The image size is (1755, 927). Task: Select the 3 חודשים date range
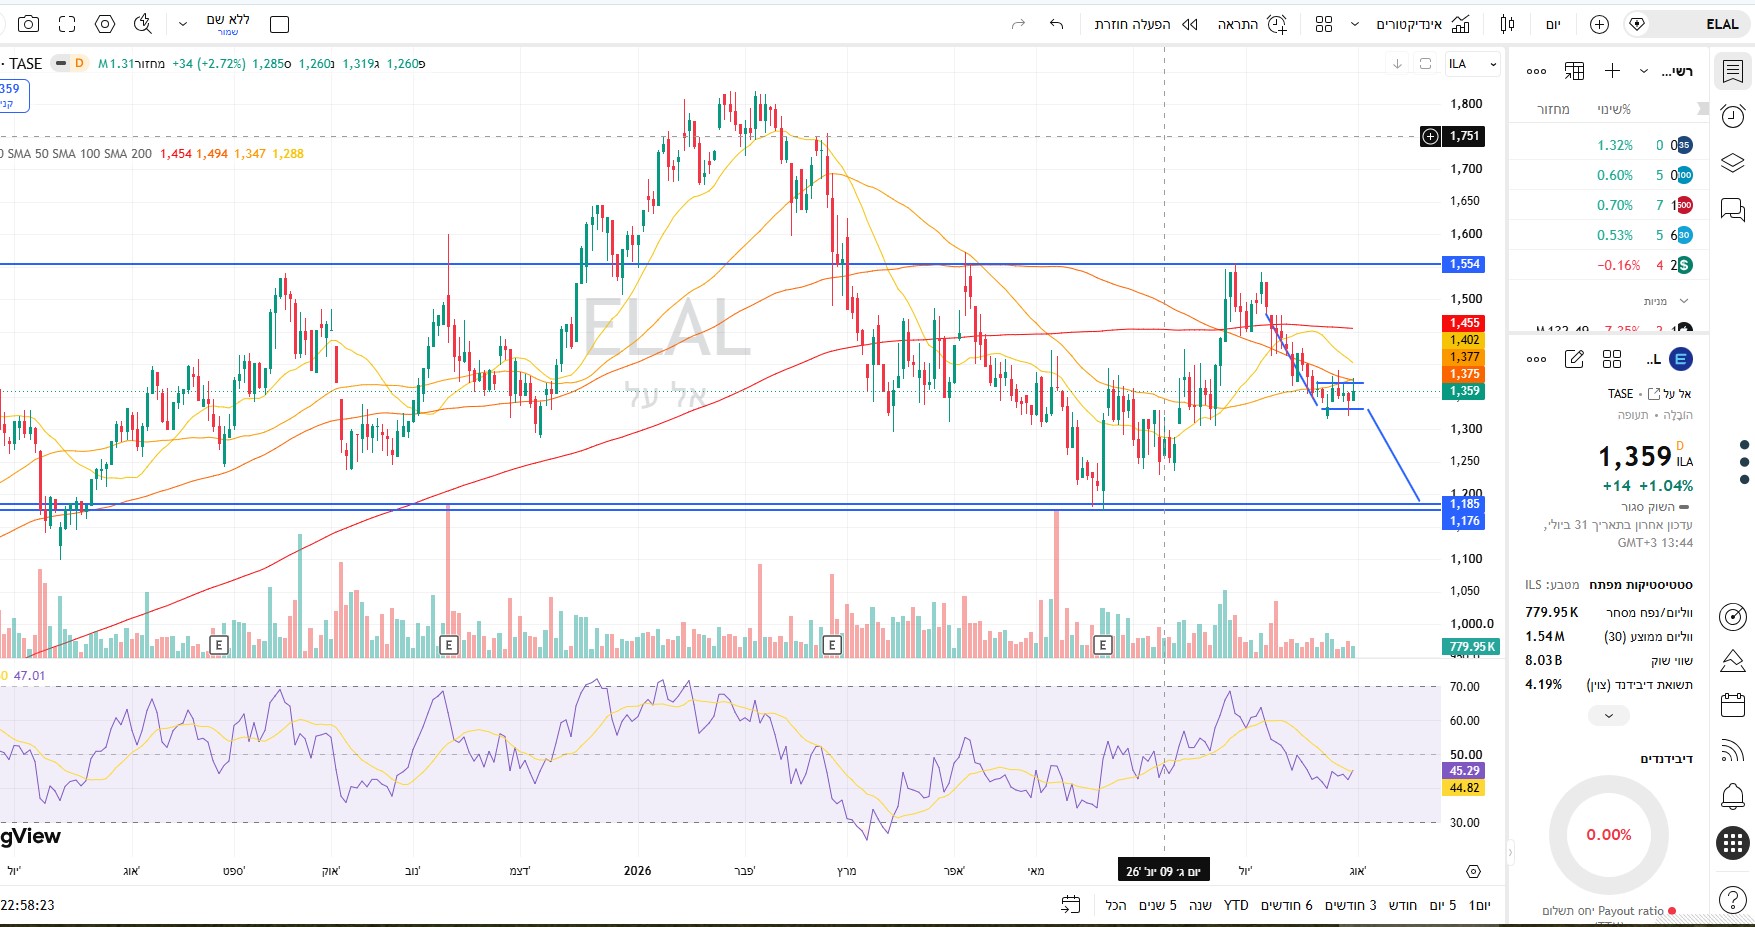[x=1351, y=905]
